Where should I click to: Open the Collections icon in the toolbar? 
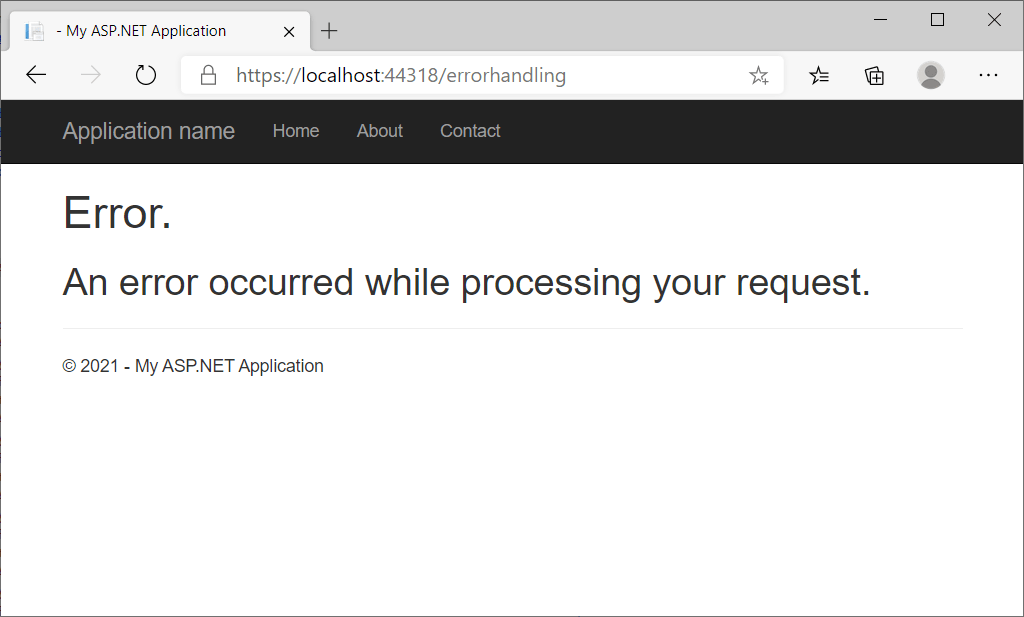pos(874,74)
